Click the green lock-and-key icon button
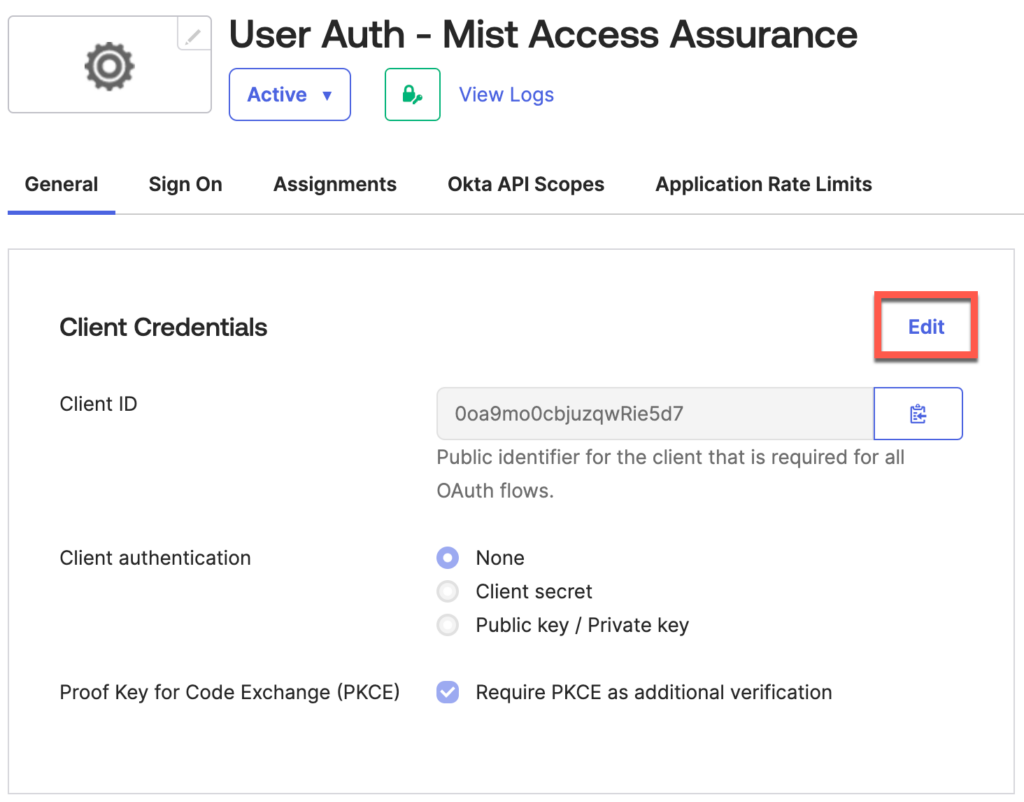The height and width of the screenshot is (802, 1024). point(412,94)
